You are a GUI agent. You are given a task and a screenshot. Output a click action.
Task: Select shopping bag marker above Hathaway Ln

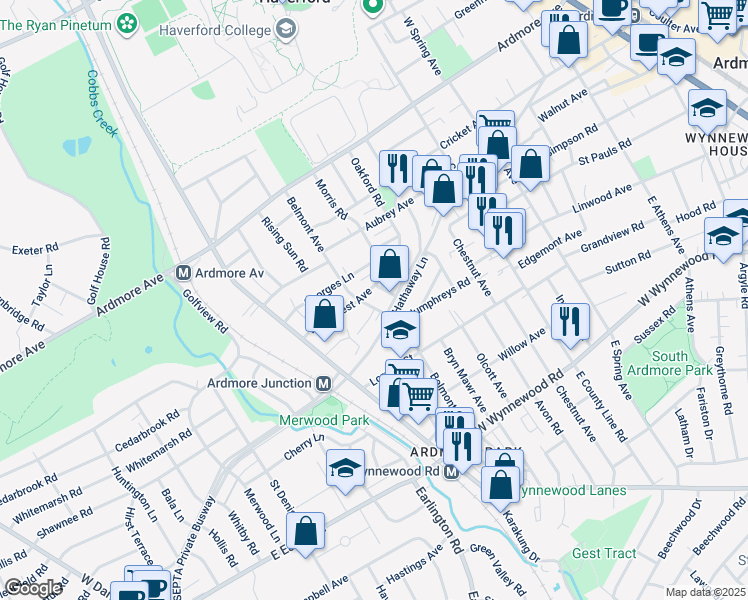(389, 266)
